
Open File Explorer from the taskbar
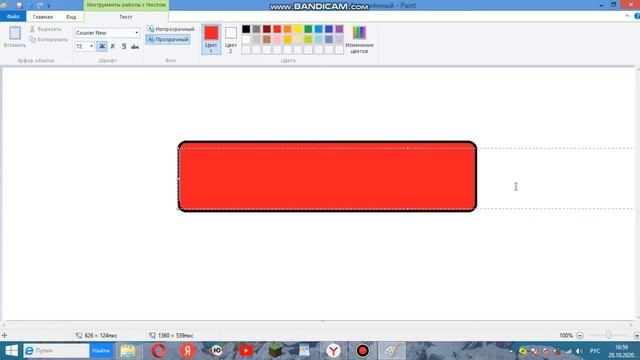coord(128,351)
